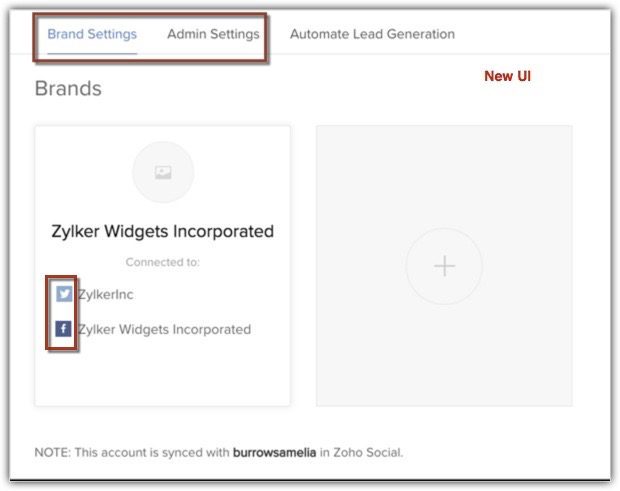Click the Brands heading
The width and height of the screenshot is (620, 491).
click(68, 88)
